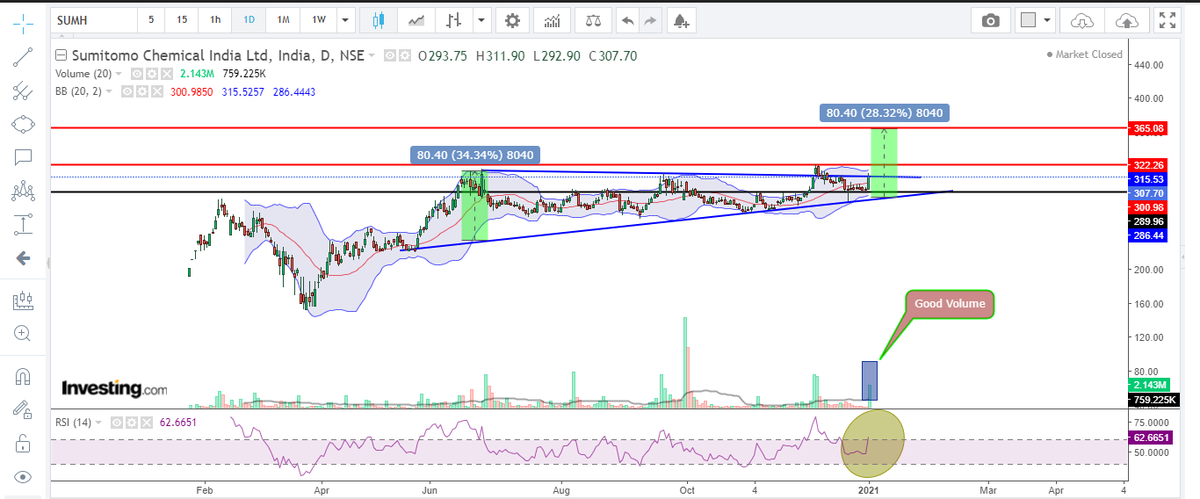
Task: Switch to the 5 minute interval
Action: tap(151, 20)
